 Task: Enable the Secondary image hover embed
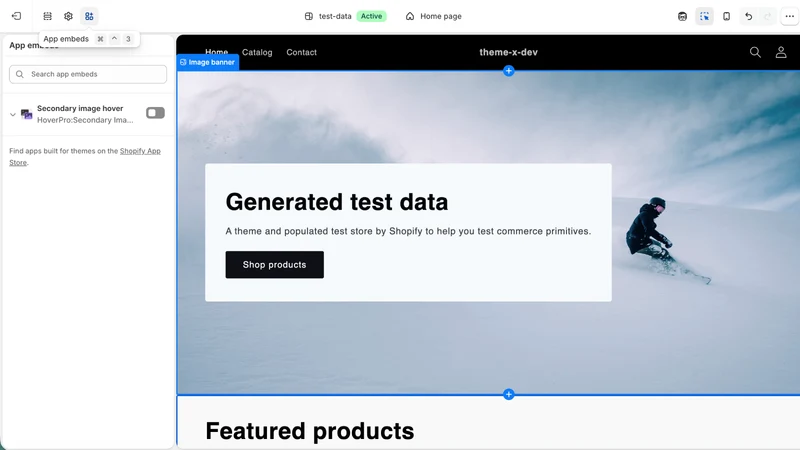(155, 113)
